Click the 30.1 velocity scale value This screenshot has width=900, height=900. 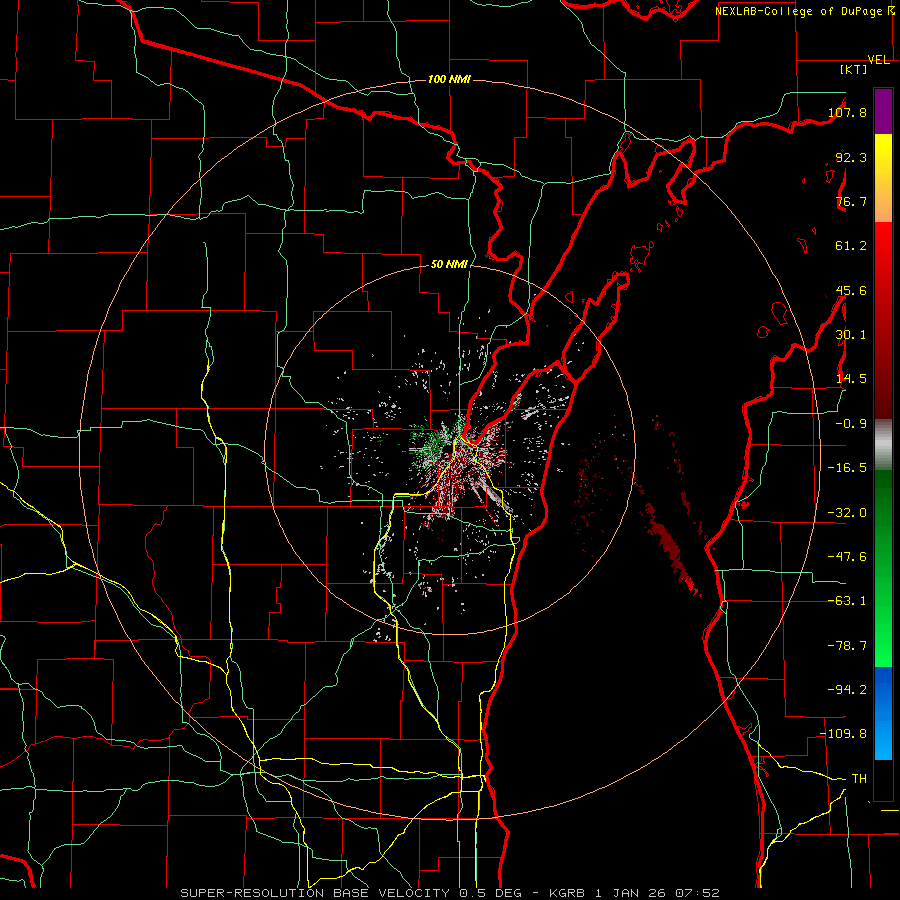pyautogui.click(x=851, y=335)
